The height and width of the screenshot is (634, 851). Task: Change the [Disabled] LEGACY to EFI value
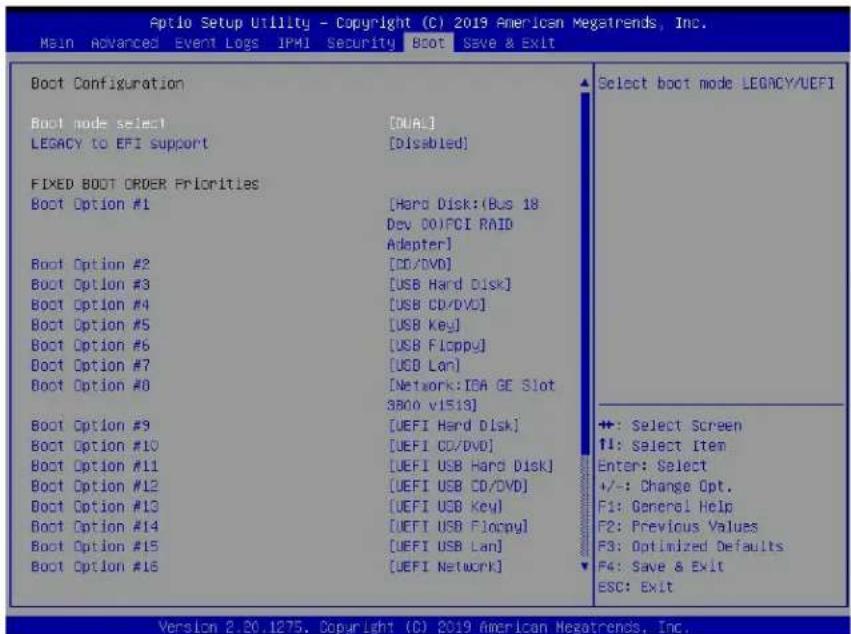[428, 143]
